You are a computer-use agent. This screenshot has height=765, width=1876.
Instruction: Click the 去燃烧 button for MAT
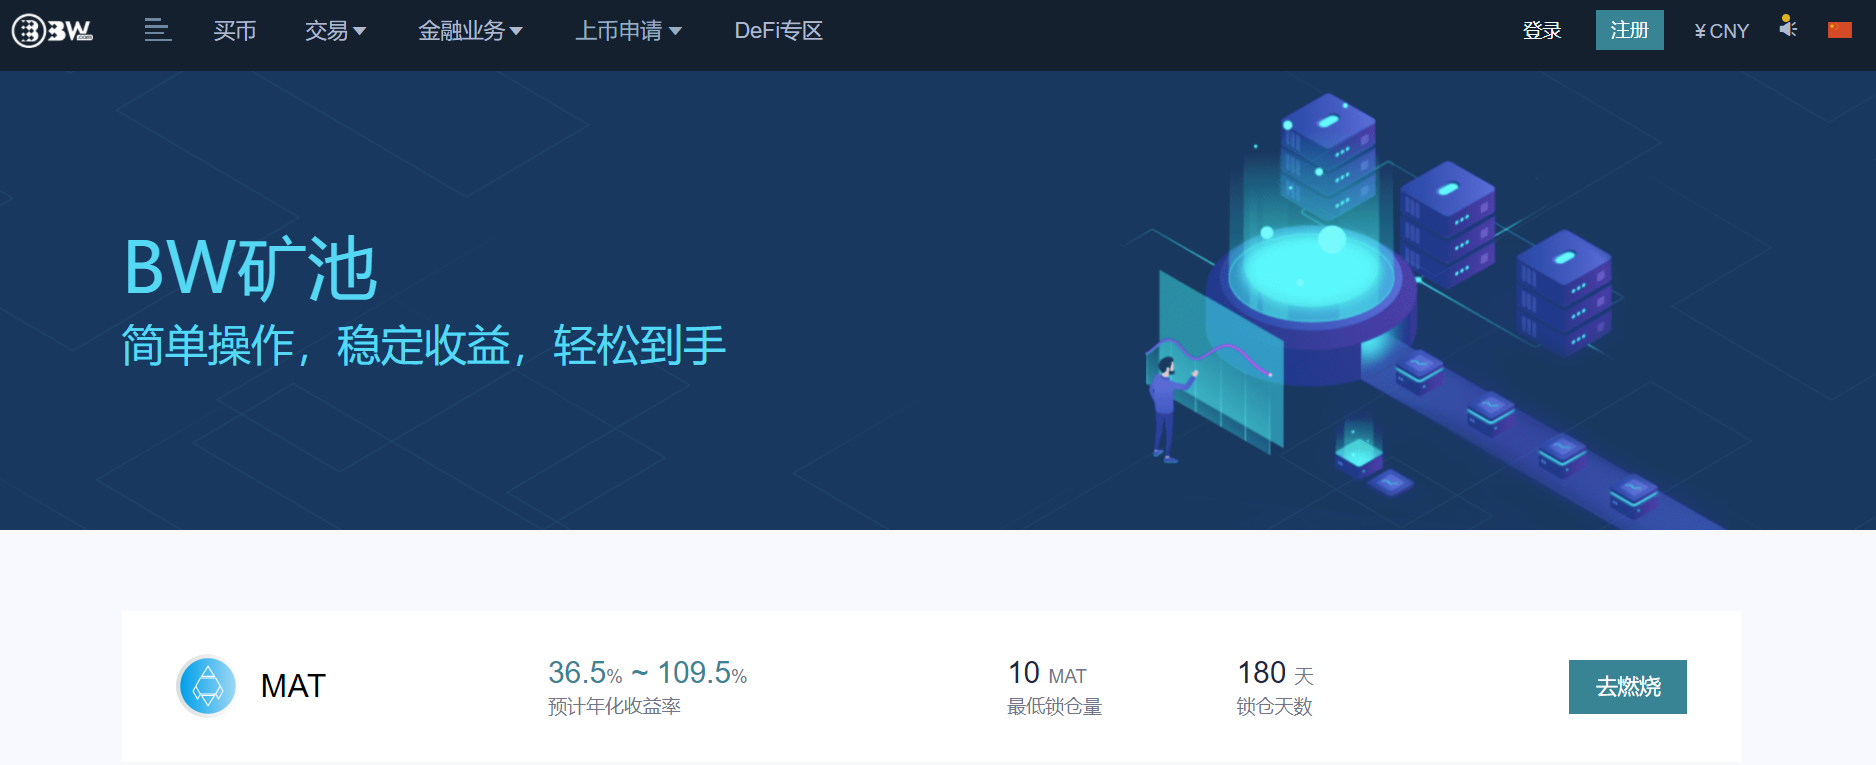pyautogui.click(x=1627, y=687)
